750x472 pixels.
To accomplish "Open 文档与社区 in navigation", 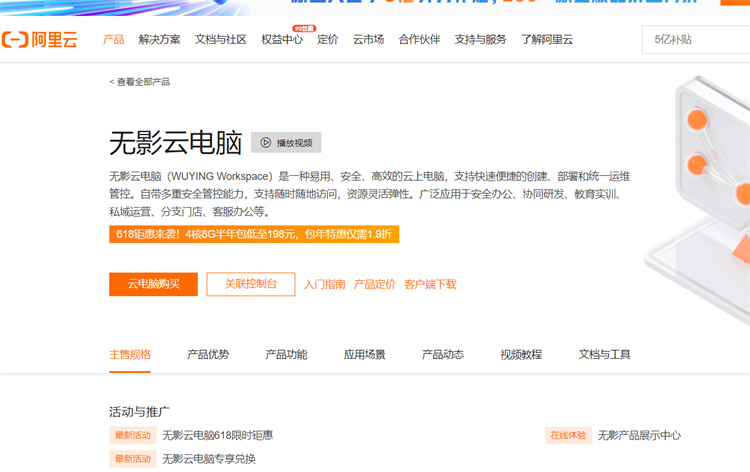I will coord(220,40).
